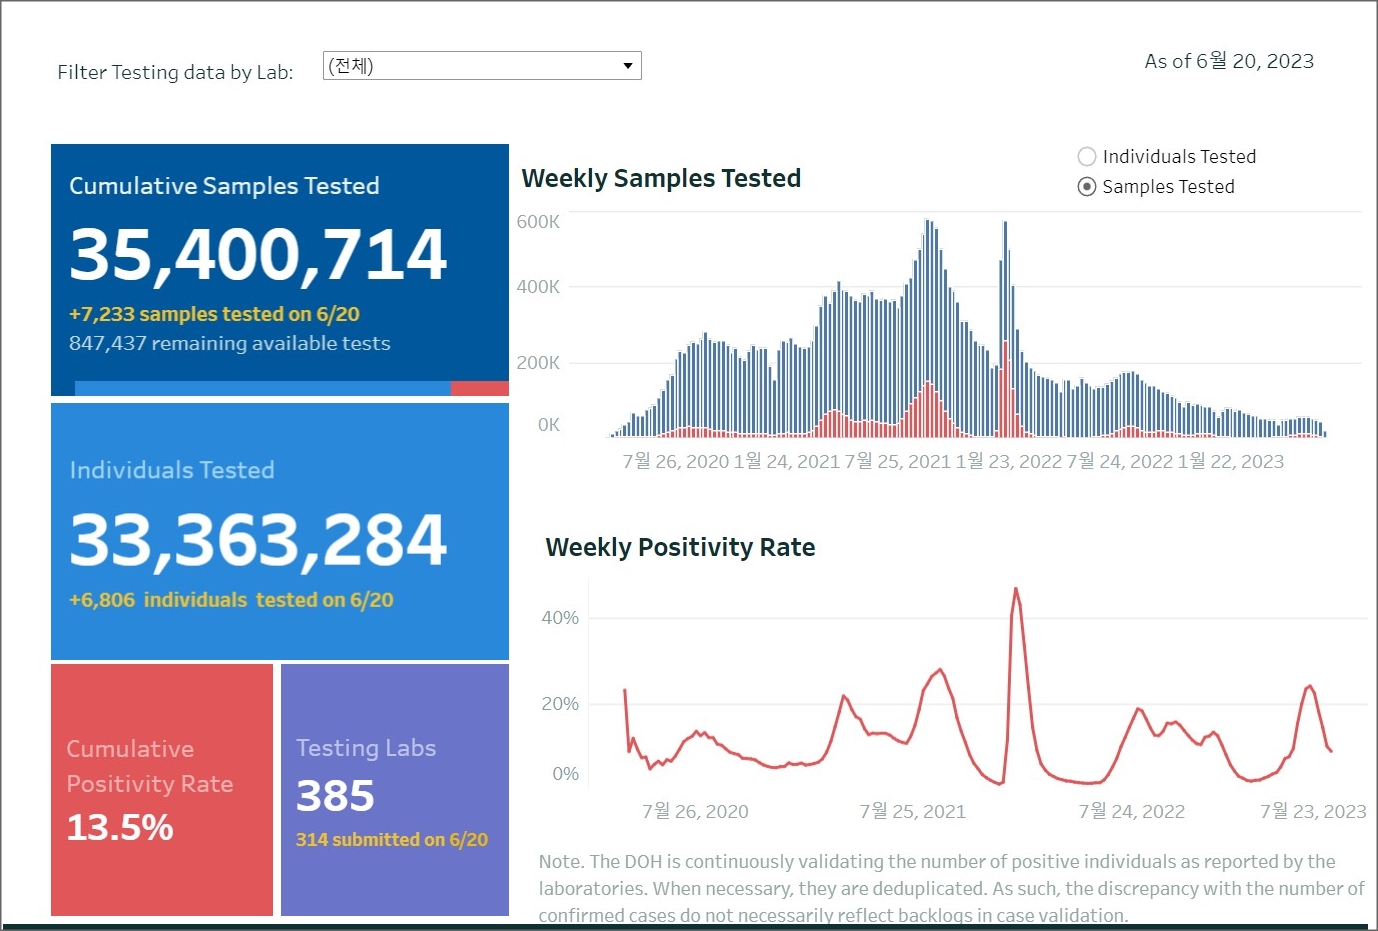1378x931 pixels.
Task: Click the 13.5% positivity value
Action: click(120, 828)
